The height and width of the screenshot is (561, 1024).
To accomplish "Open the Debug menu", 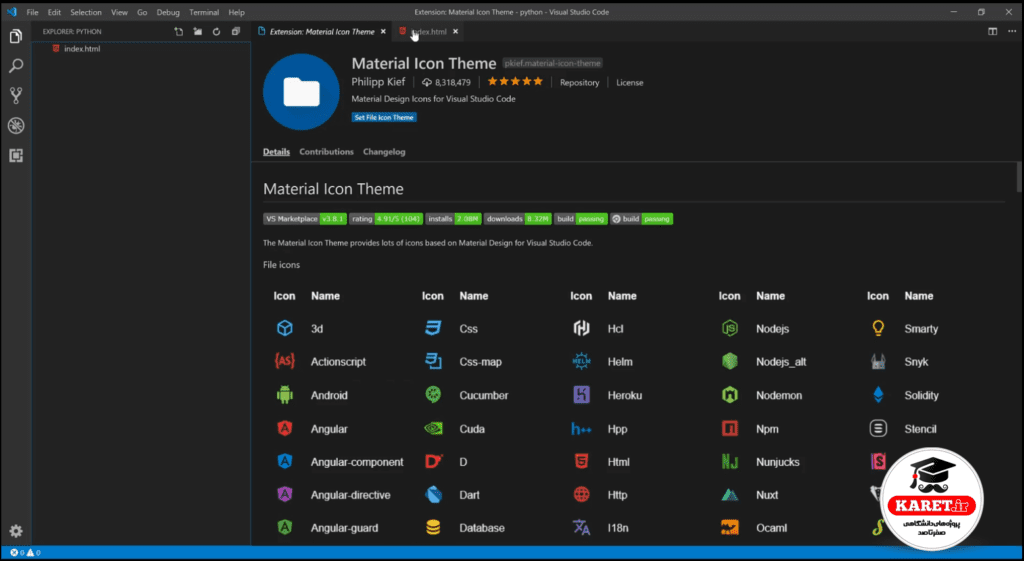I will [168, 12].
